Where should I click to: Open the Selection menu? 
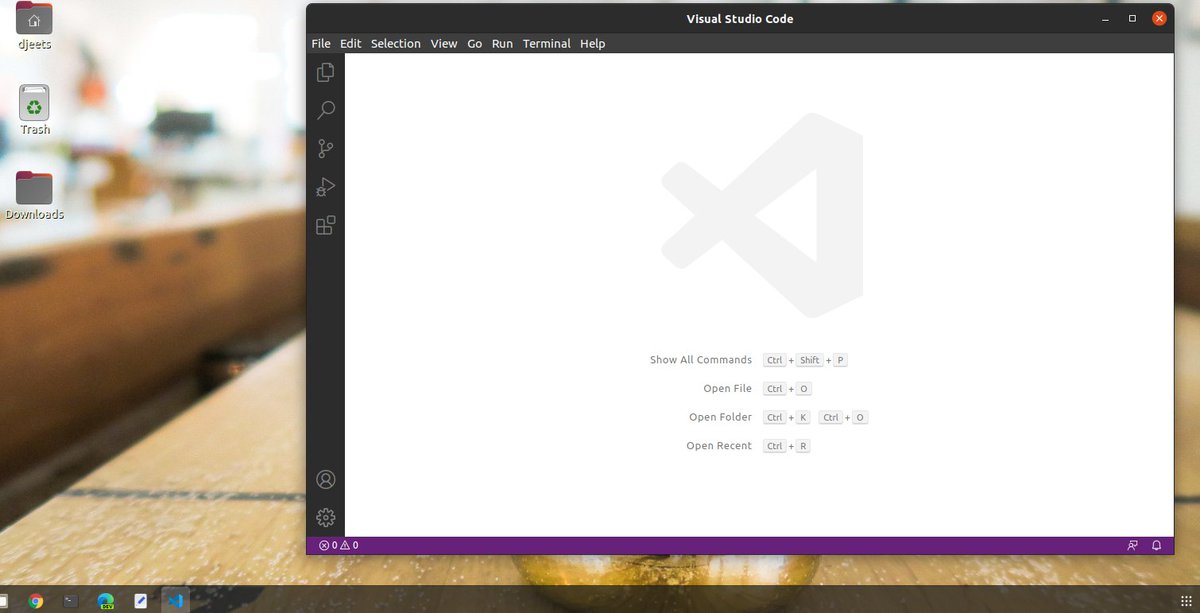click(396, 44)
